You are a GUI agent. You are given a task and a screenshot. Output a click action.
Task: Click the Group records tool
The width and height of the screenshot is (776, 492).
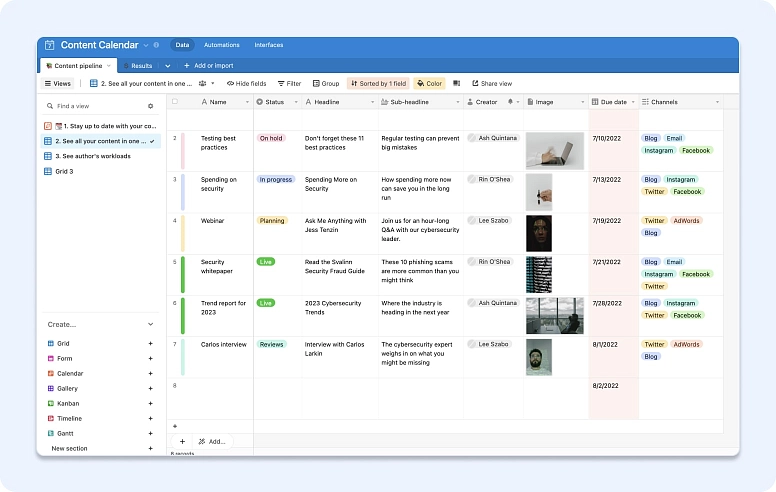[325, 84]
